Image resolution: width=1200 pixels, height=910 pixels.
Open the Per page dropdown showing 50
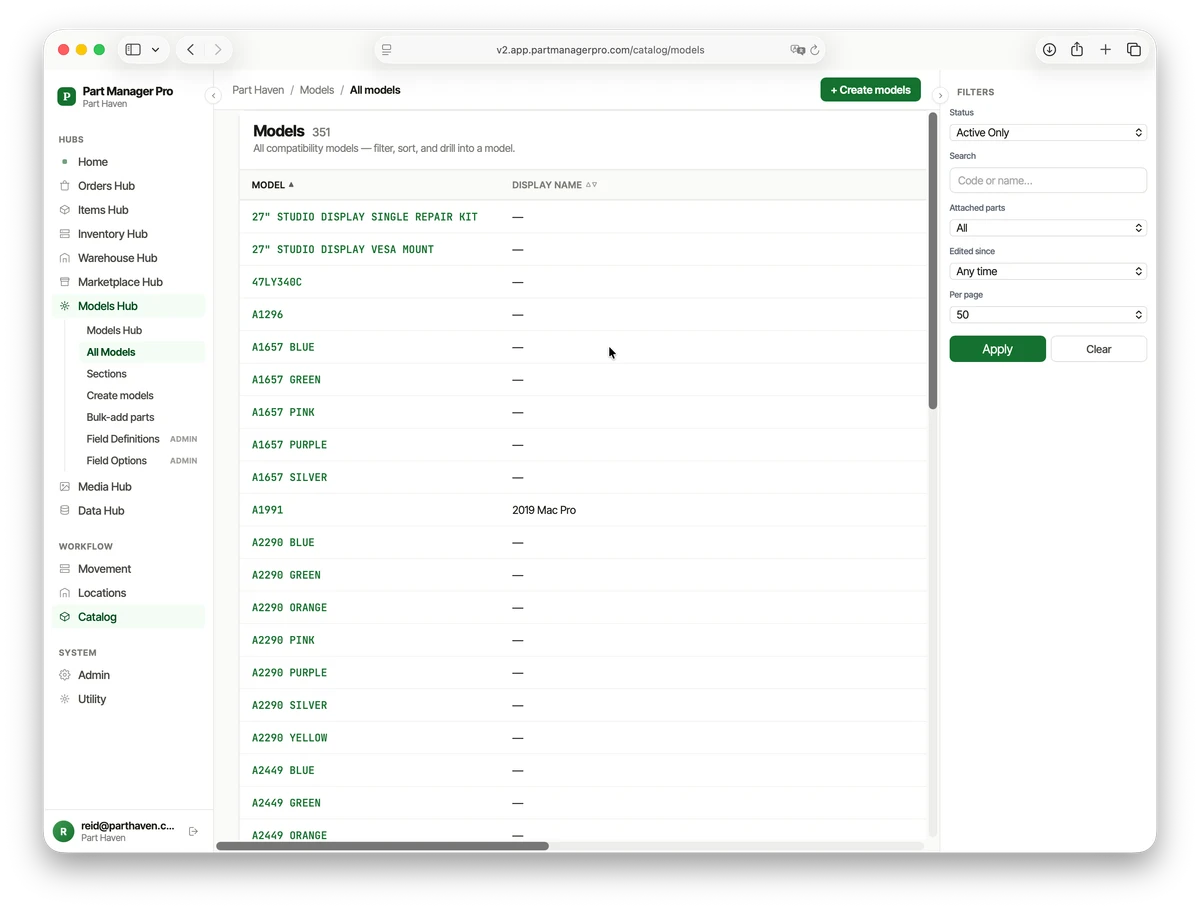[1048, 315]
